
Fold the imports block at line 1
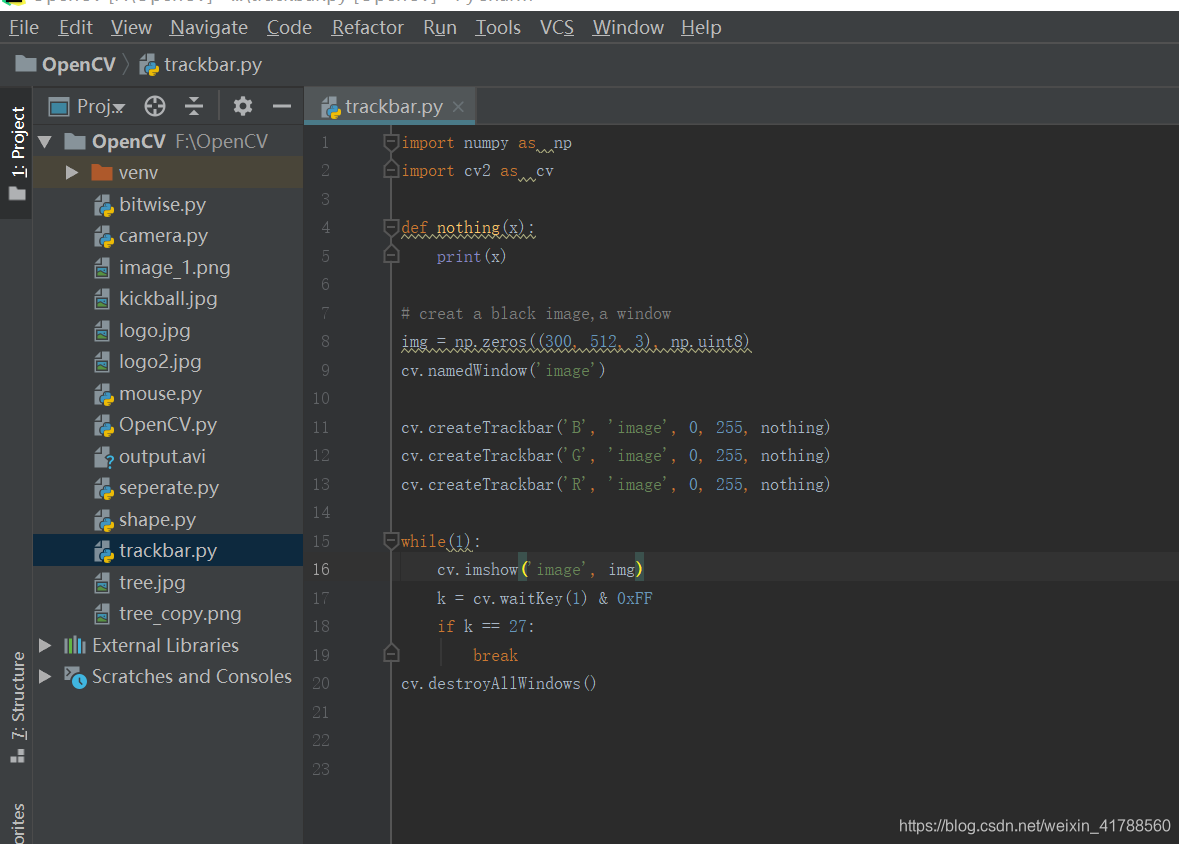pos(391,142)
